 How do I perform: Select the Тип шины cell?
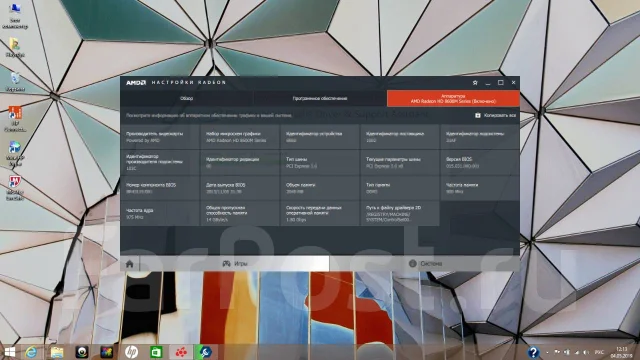(320, 162)
